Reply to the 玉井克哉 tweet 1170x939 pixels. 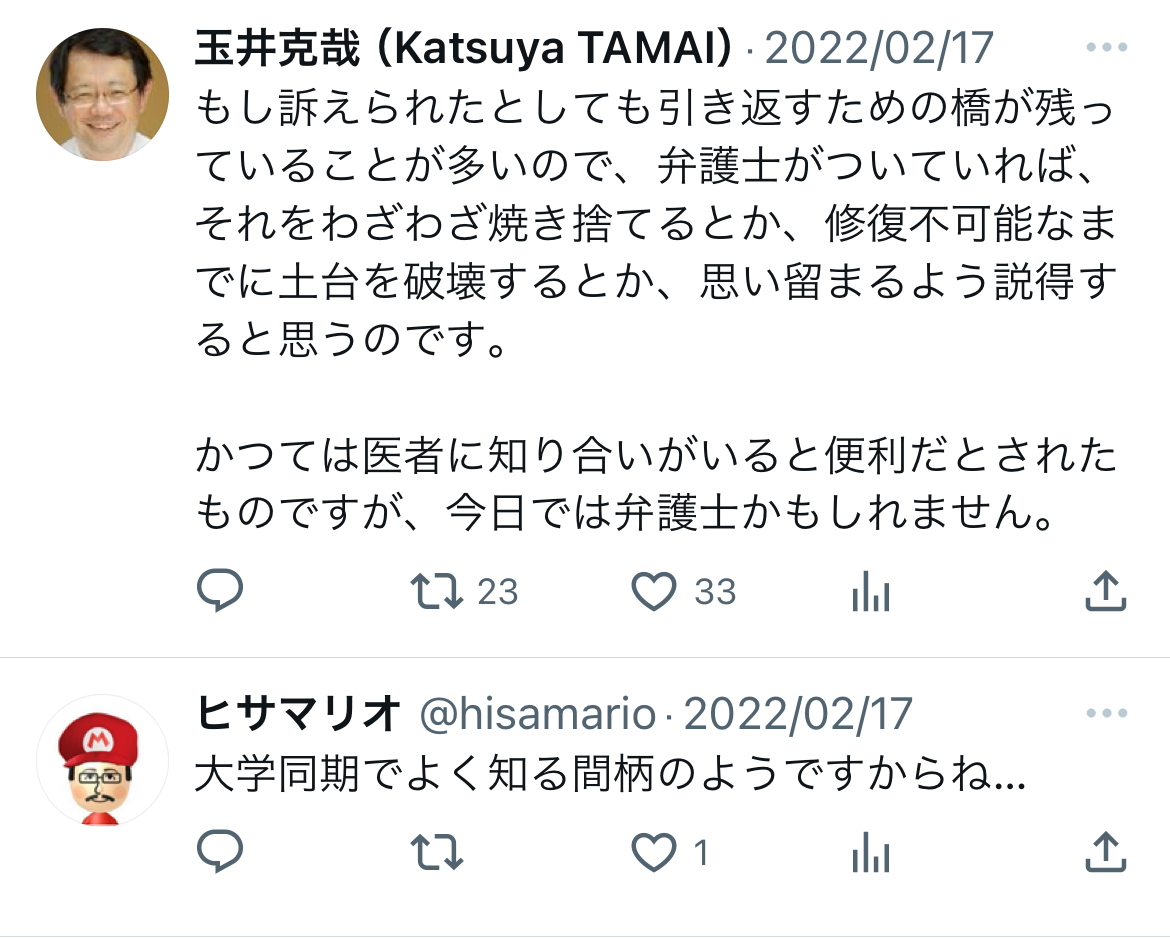point(220,590)
